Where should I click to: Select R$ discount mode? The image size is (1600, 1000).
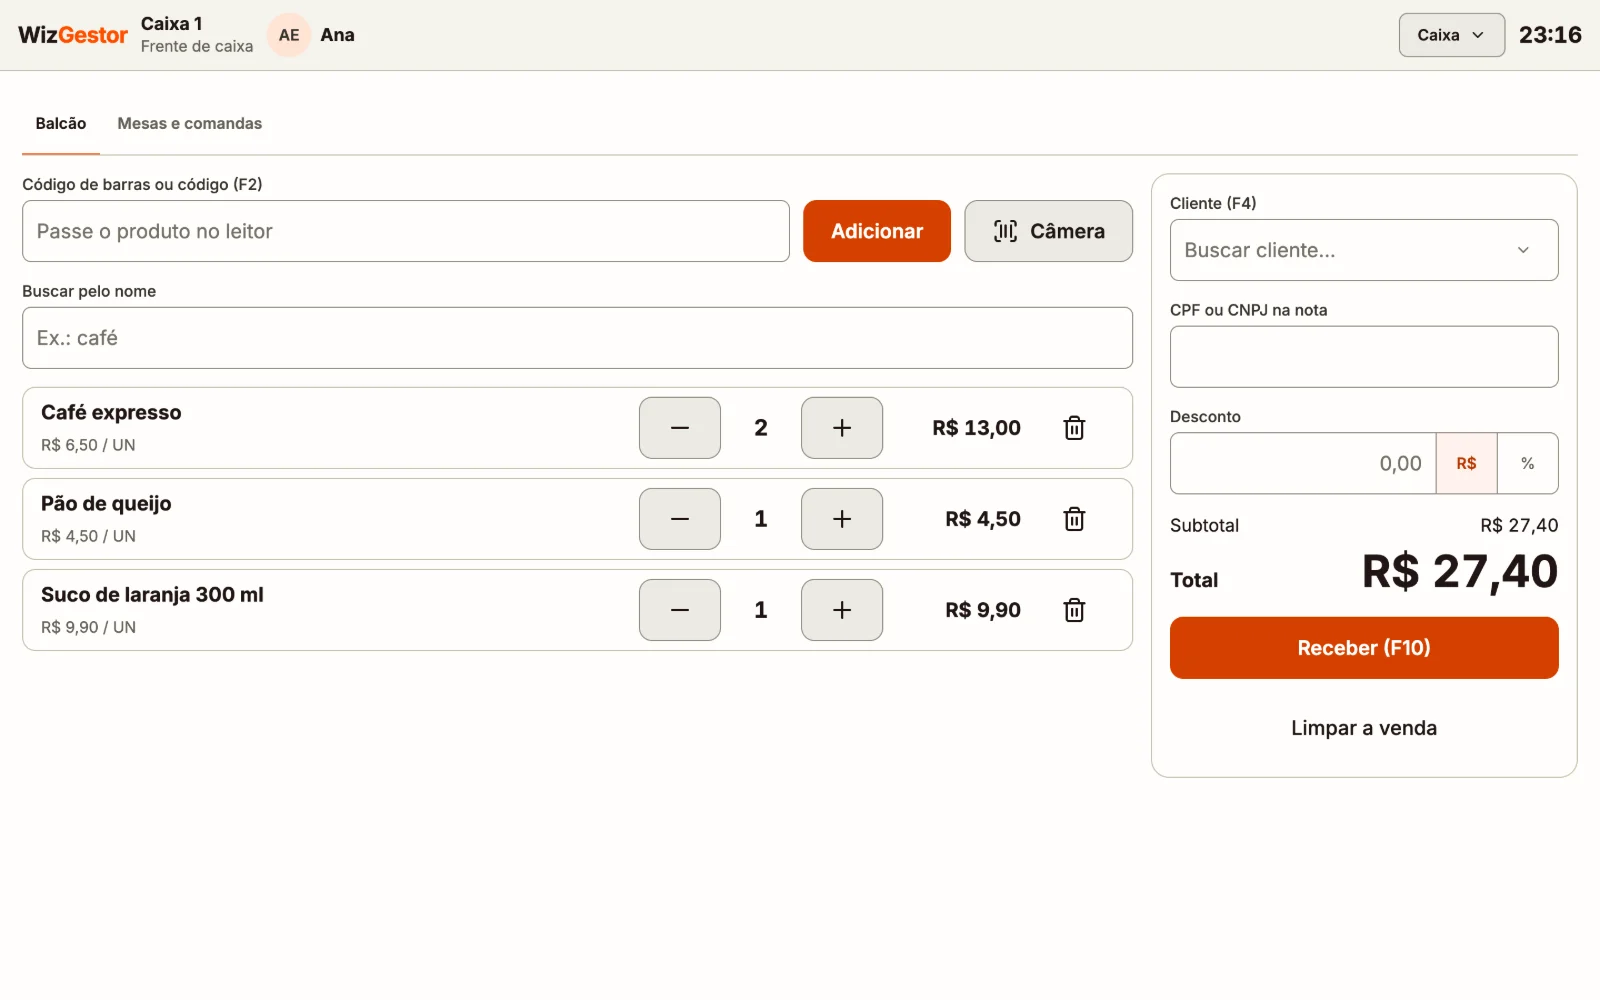(x=1466, y=463)
